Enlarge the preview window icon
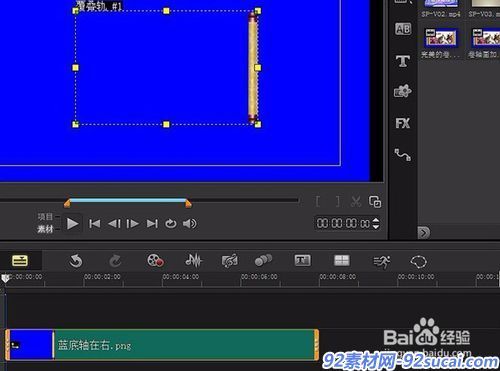Image resolution: width=500 pixels, height=371 pixels. (375, 202)
